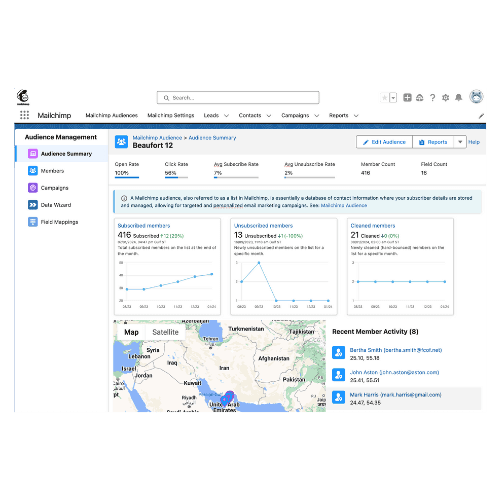Expand the Contacts tab chevron
500x500 pixels.
tap(269, 116)
